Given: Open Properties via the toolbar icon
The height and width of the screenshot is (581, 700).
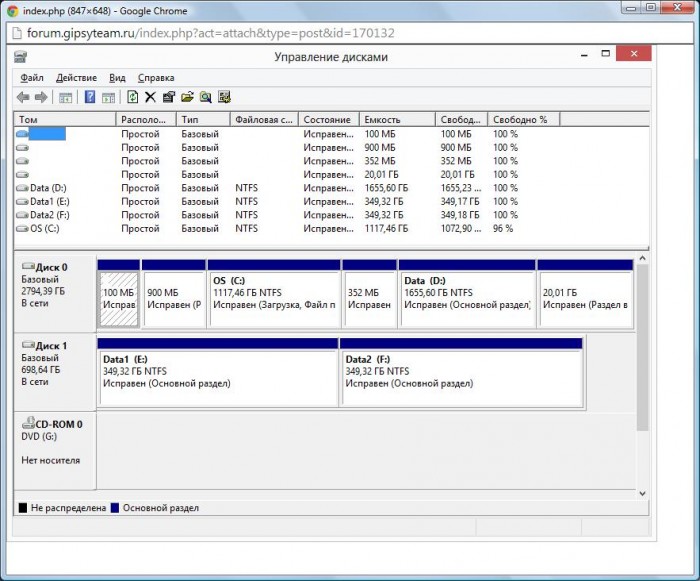Looking at the screenshot, I should 168,97.
